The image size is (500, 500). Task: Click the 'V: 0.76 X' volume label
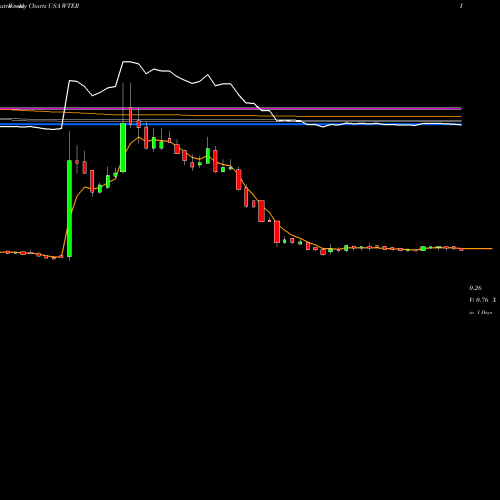tap(483, 300)
